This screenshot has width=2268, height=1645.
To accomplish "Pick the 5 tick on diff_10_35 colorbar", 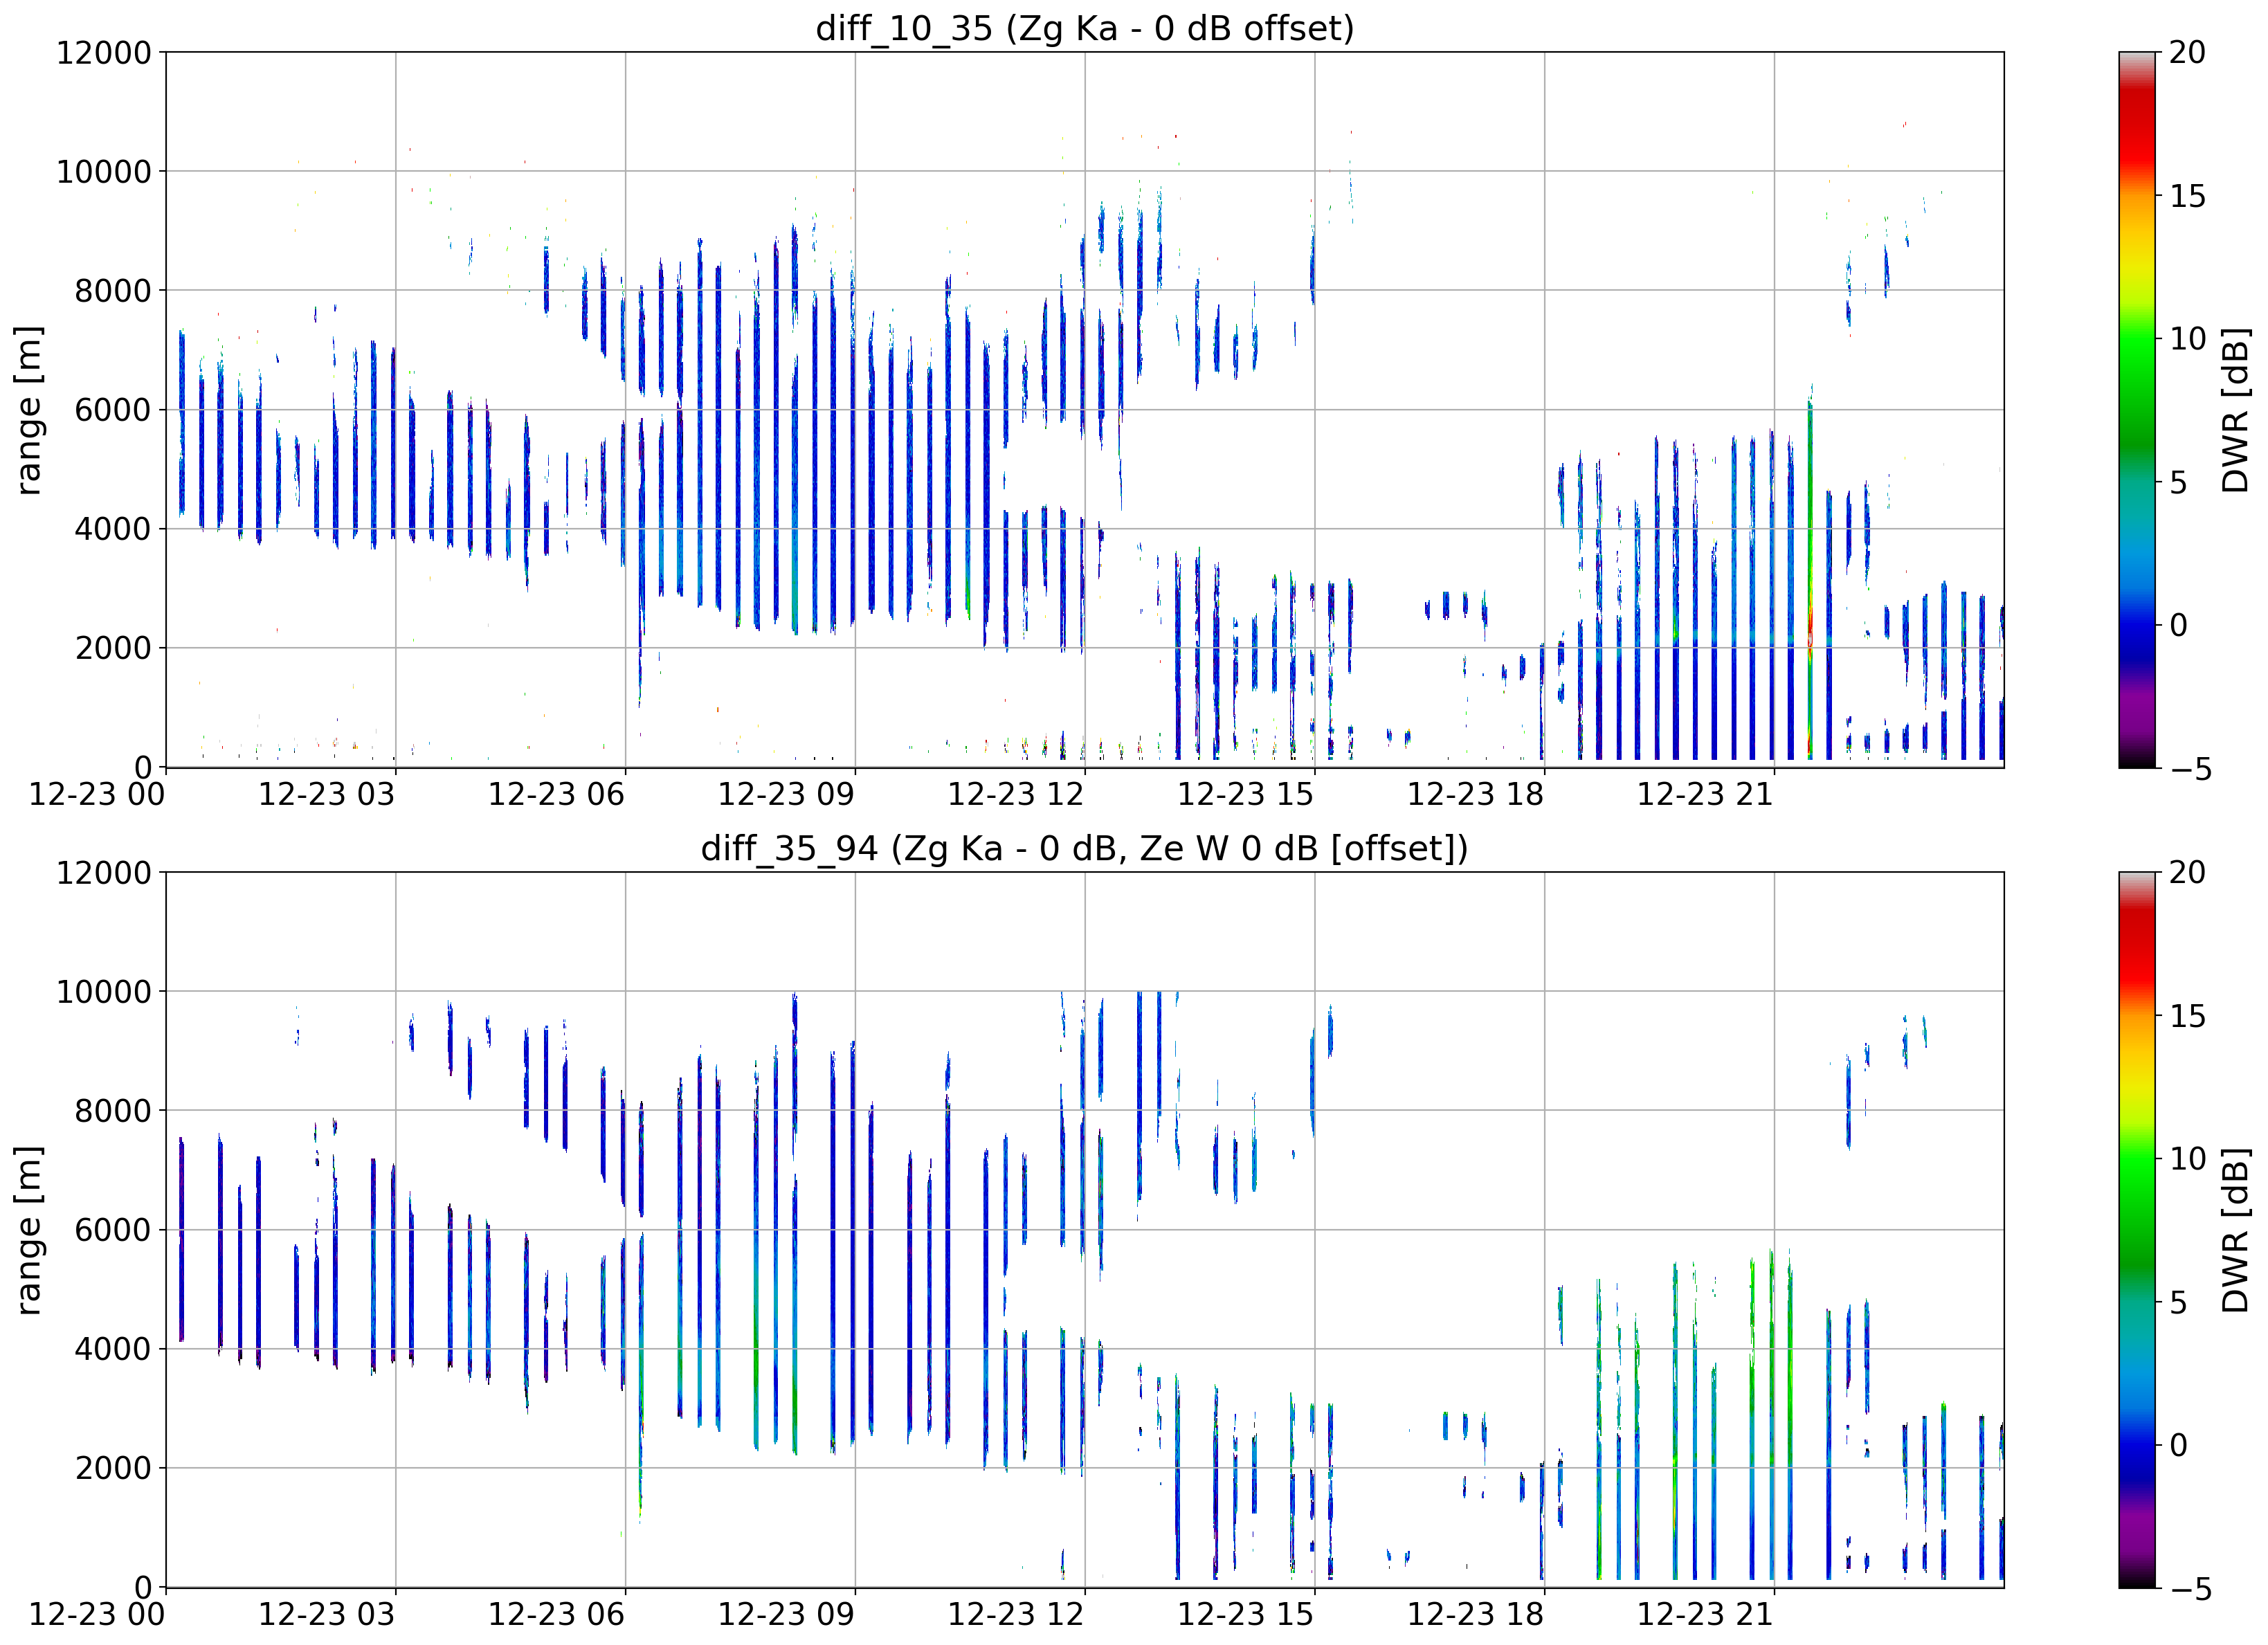I will (2178, 483).
